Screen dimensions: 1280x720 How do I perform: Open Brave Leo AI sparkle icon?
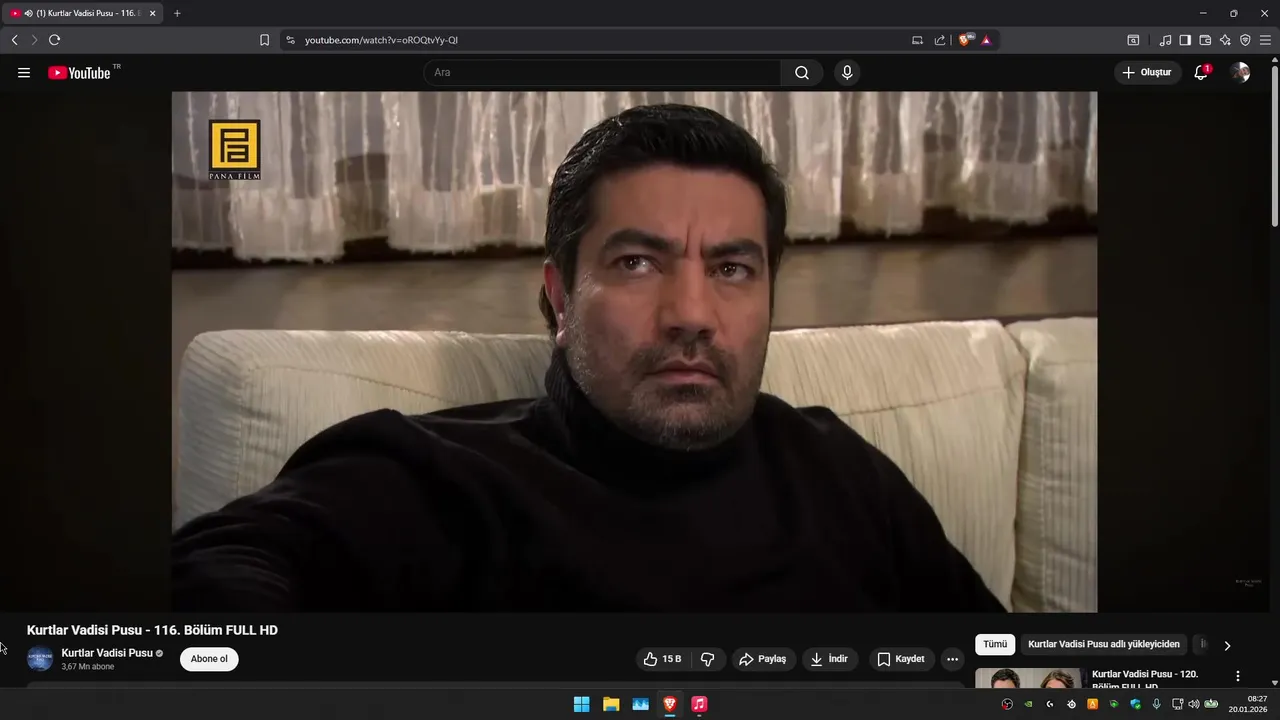point(1225,40)
